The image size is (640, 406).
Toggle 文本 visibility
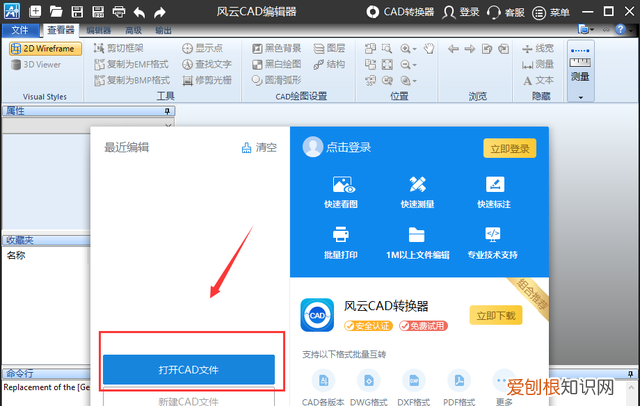pyautogui.click(x=538, y=80)
